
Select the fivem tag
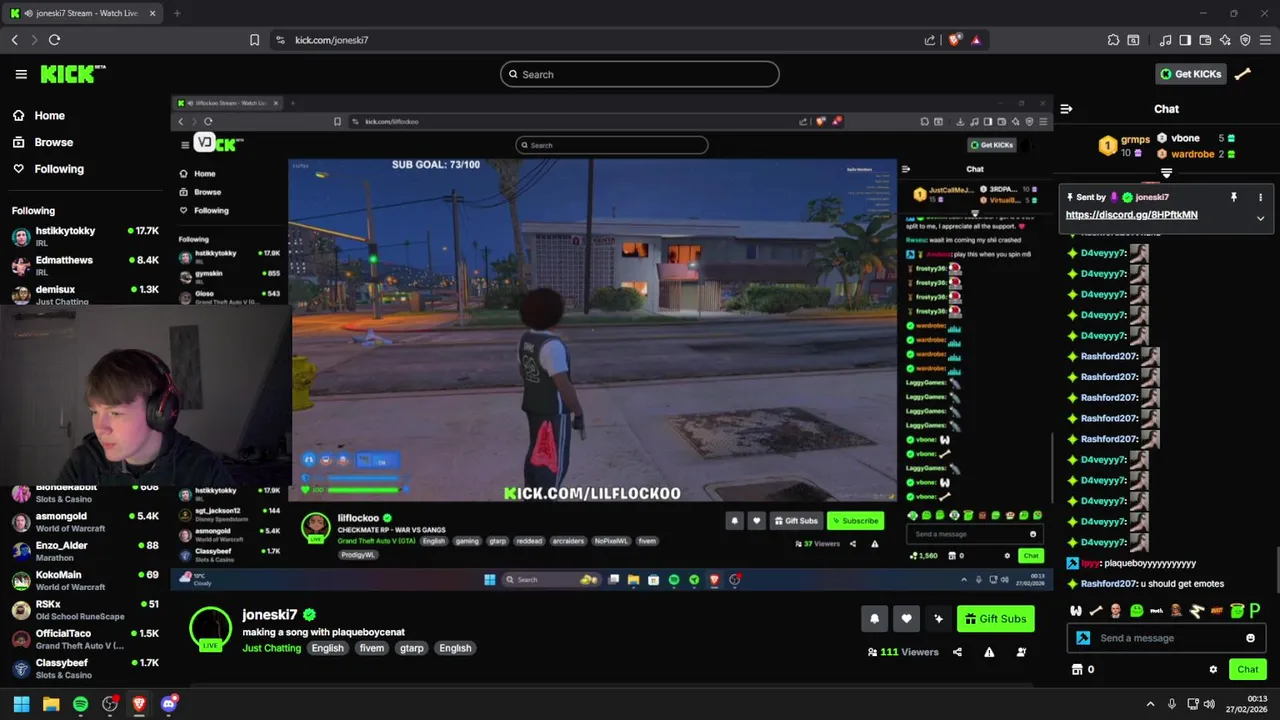click(371, 648)
